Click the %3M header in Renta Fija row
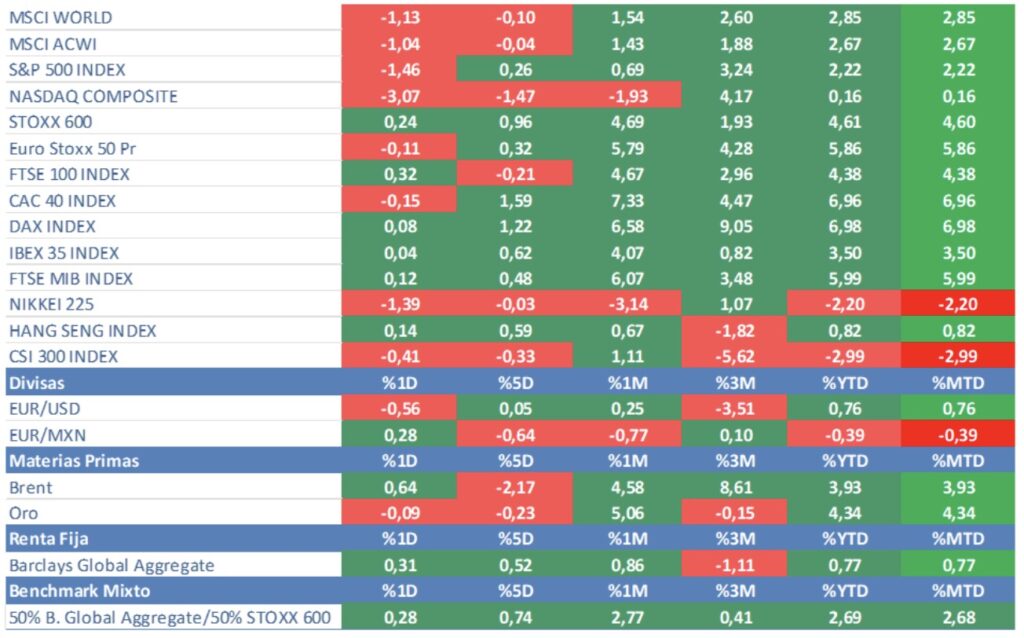The width and height of the screenshot is (1024, 638). coord(735,539)
